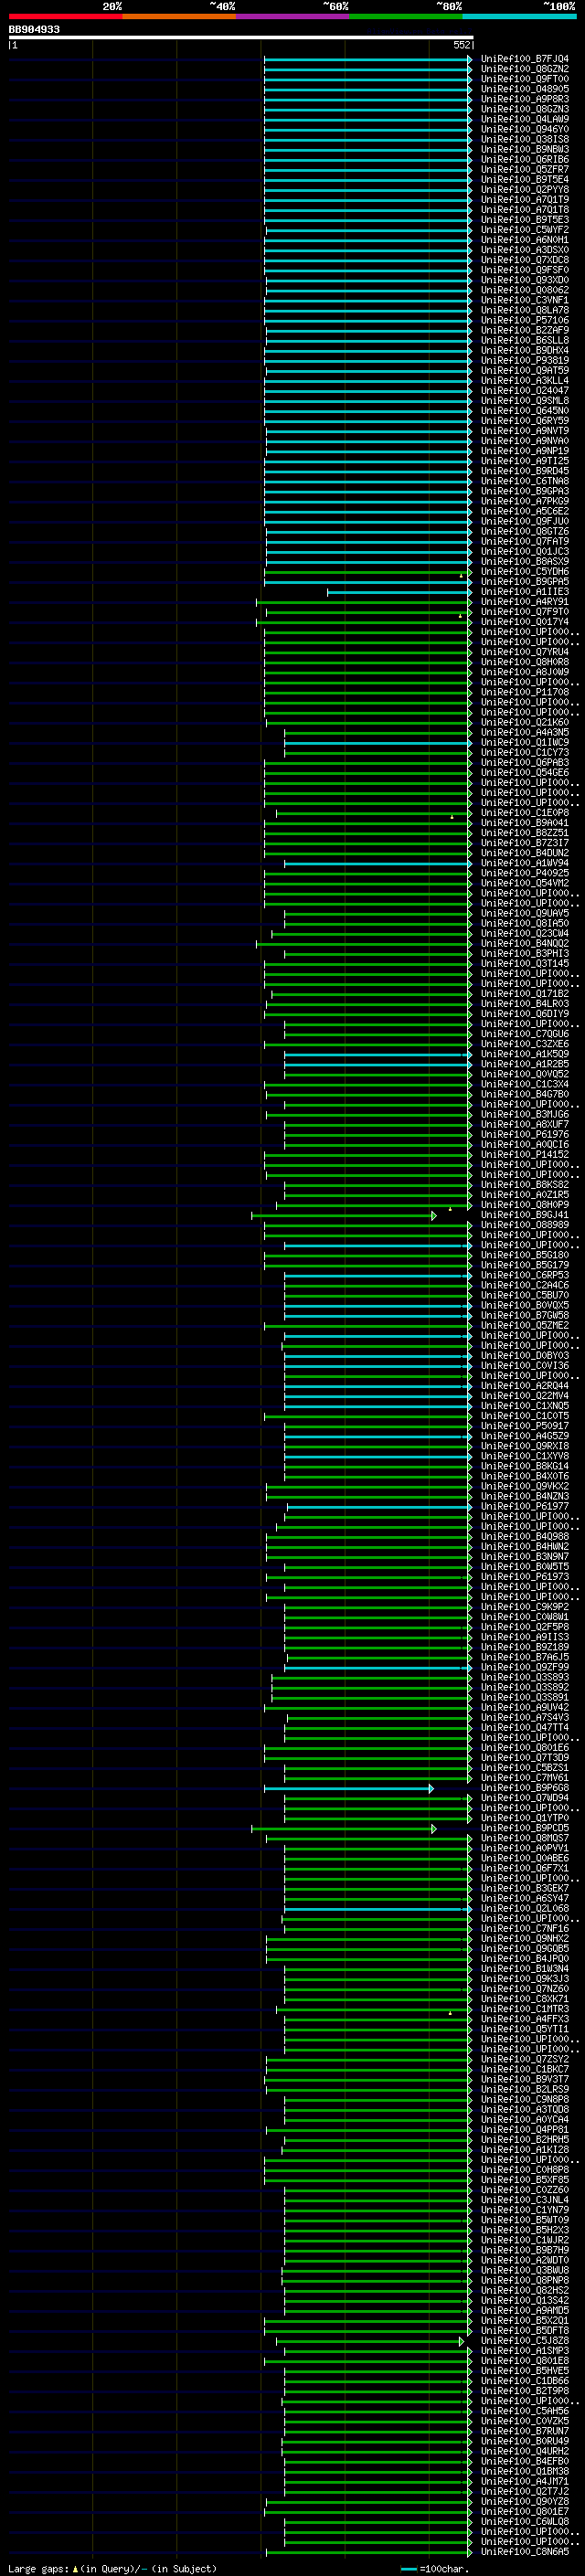The image size is (585, 2576).
Task: Click the cyan alignment bar of UniRef100_B9P668
Action: (349, 1789)
